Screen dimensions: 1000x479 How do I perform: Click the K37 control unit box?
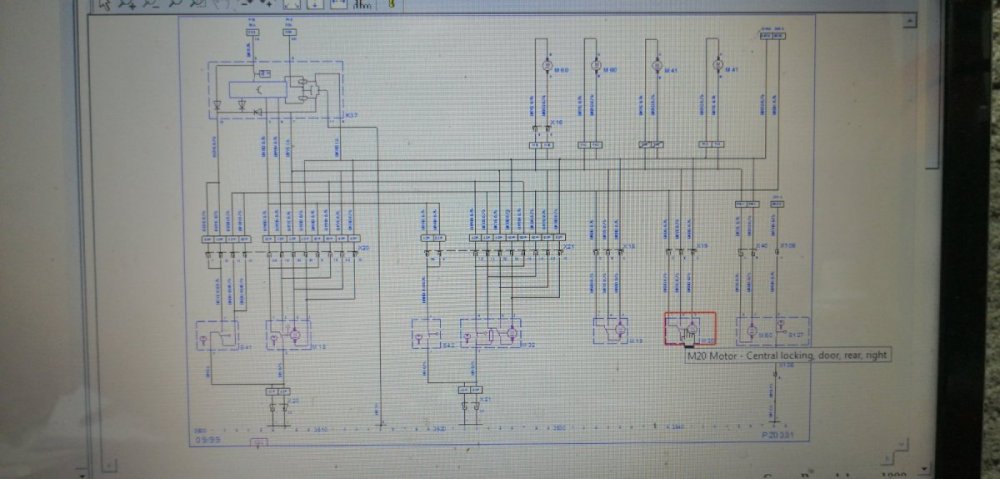point(276,90)
